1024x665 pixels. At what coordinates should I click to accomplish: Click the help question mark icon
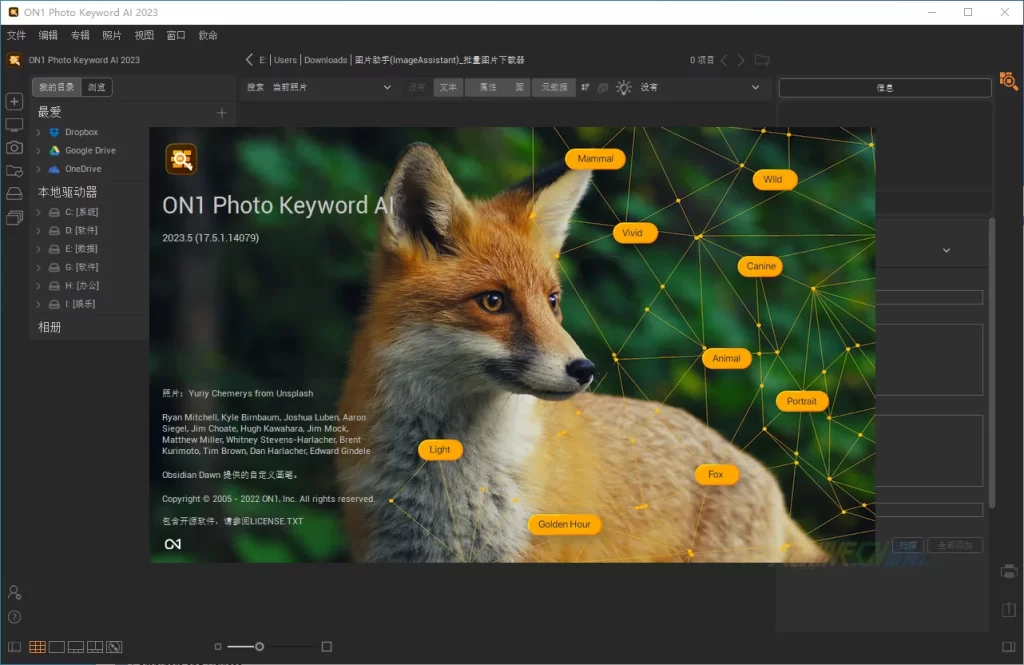[14, 617]
